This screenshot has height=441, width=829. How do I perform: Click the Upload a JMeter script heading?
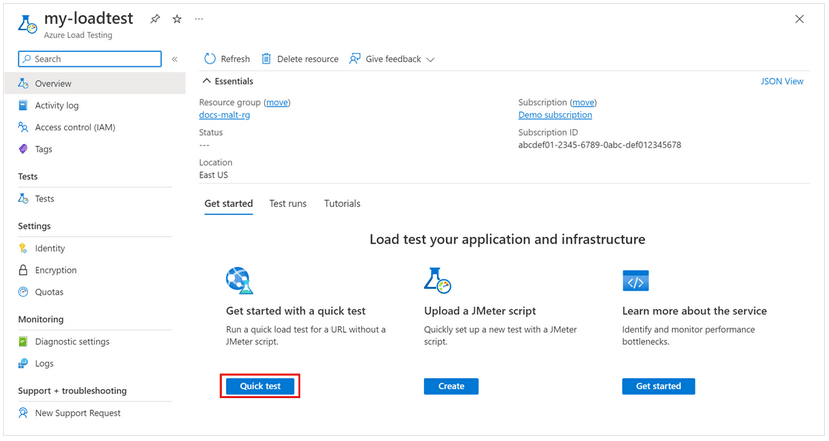click(x=480, y=311)
